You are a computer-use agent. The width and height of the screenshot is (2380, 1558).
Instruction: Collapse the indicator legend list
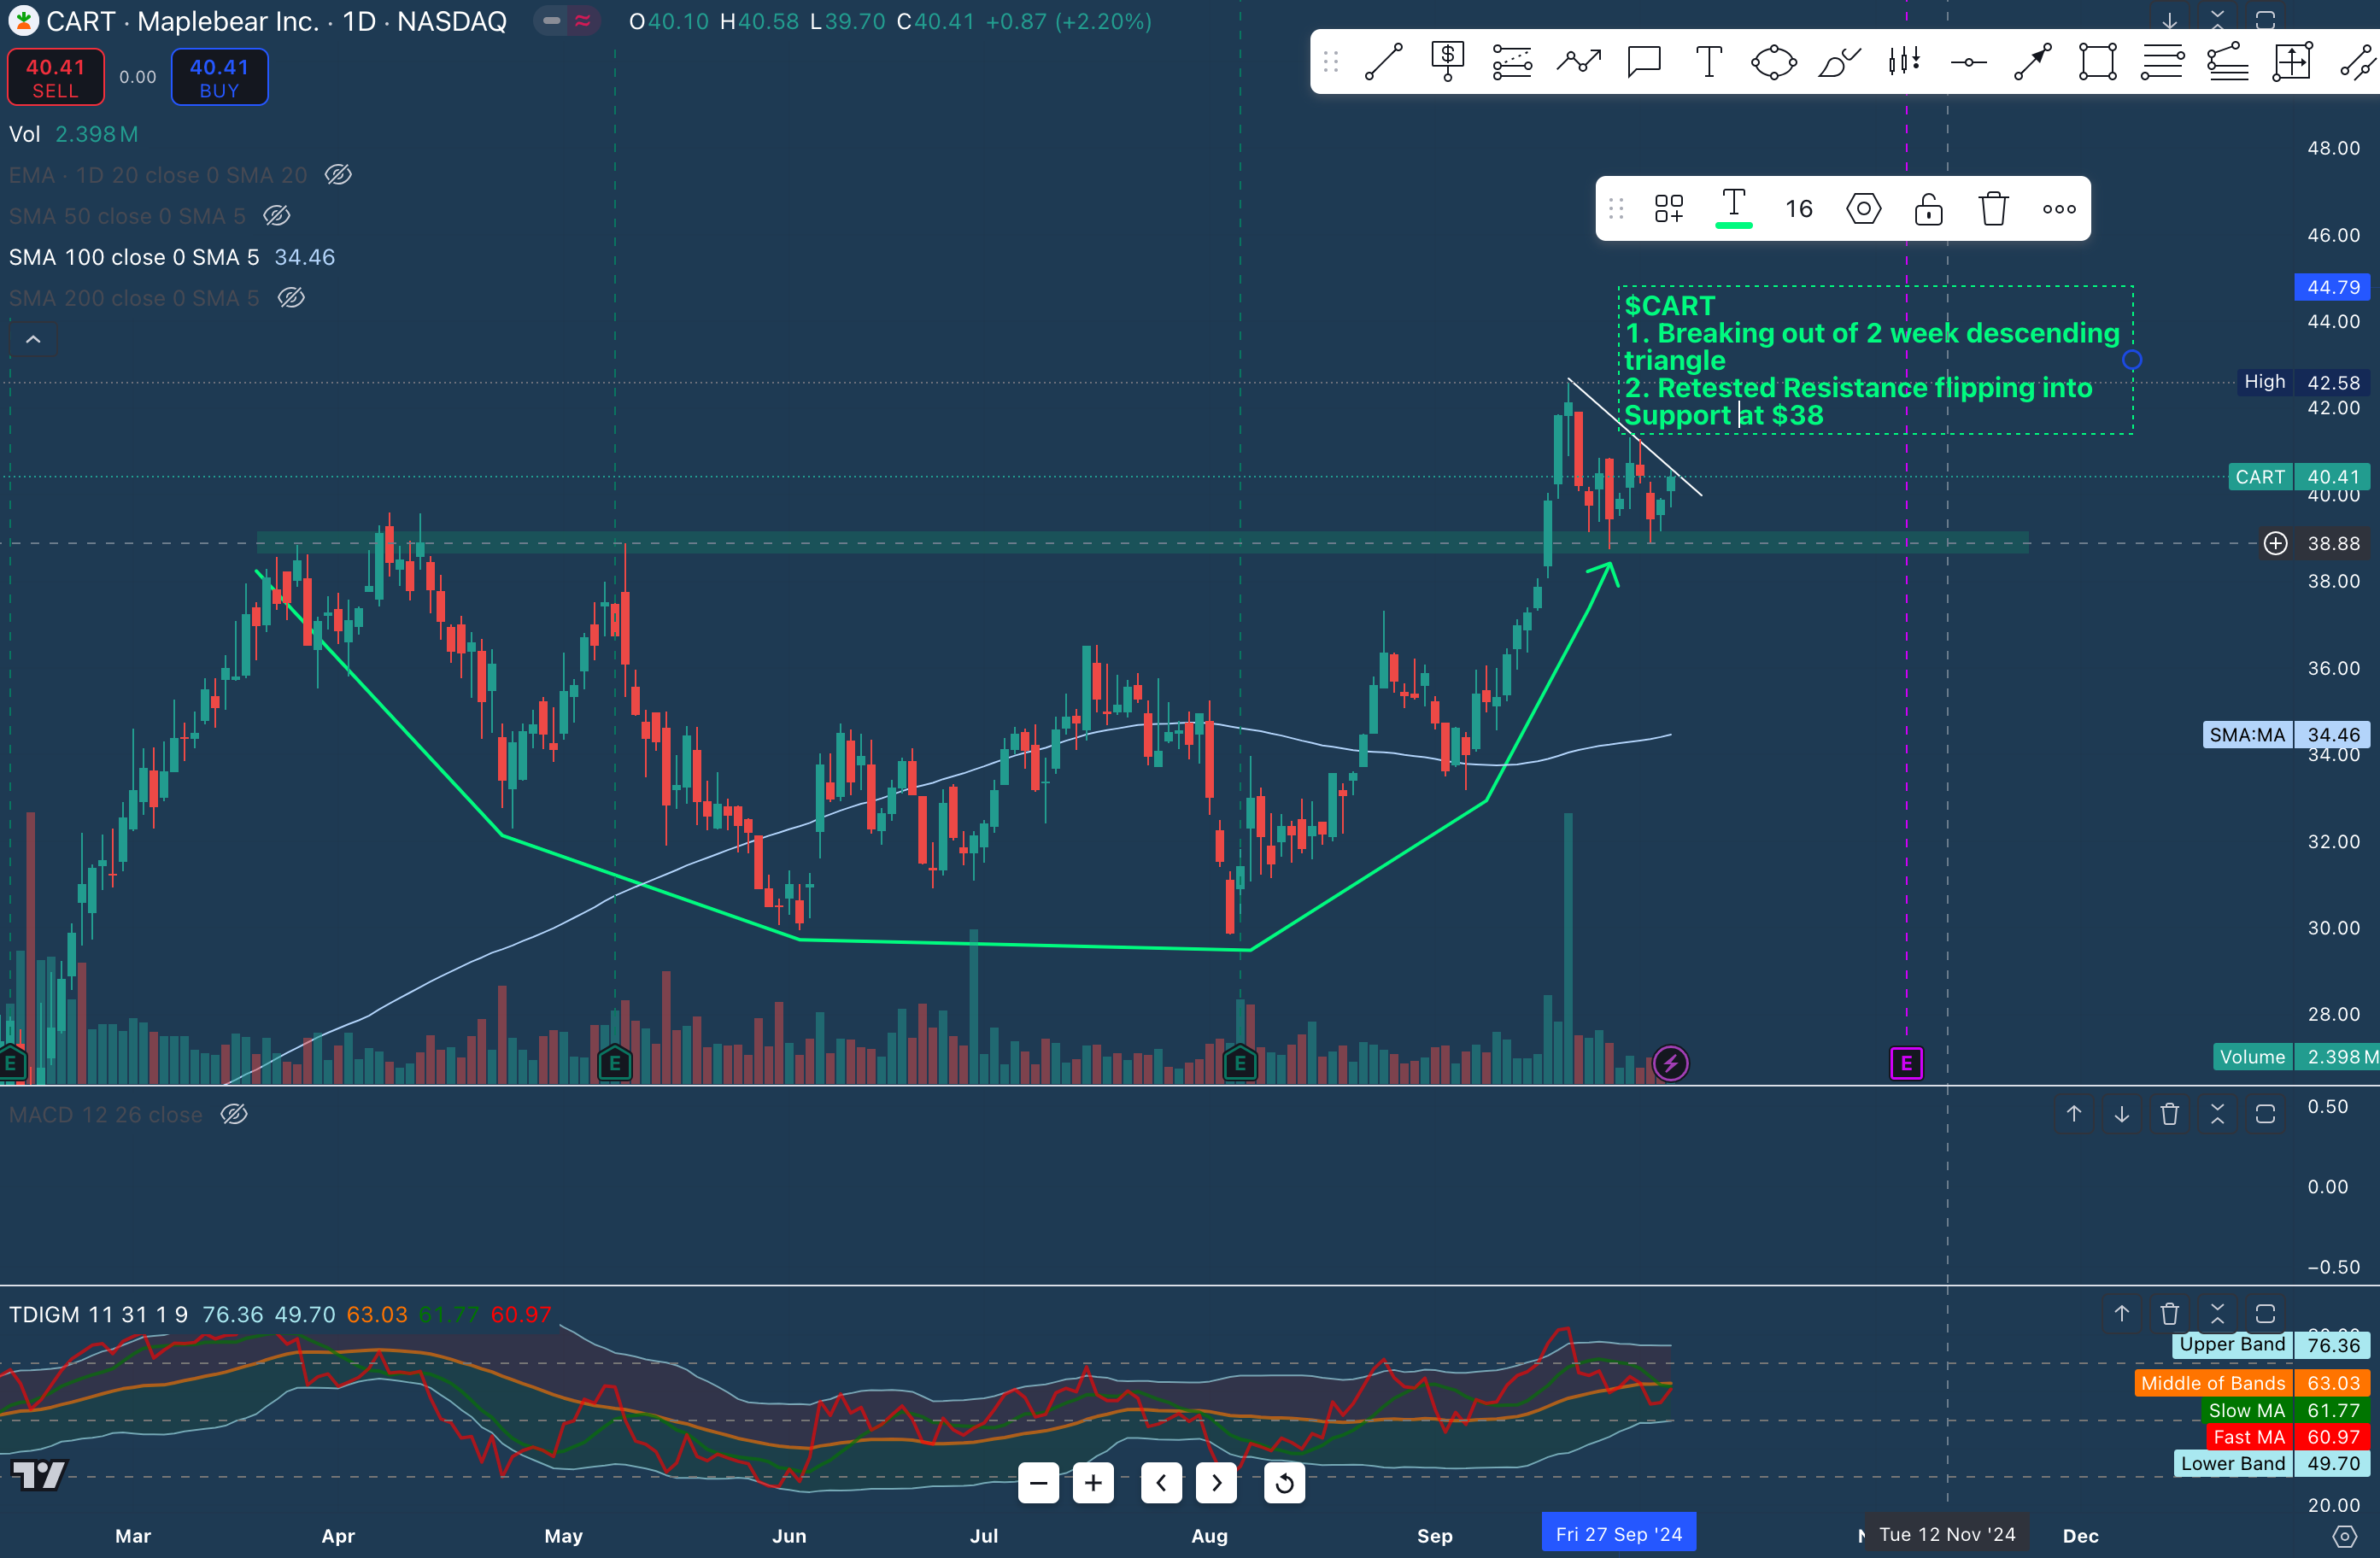point(33,340)
